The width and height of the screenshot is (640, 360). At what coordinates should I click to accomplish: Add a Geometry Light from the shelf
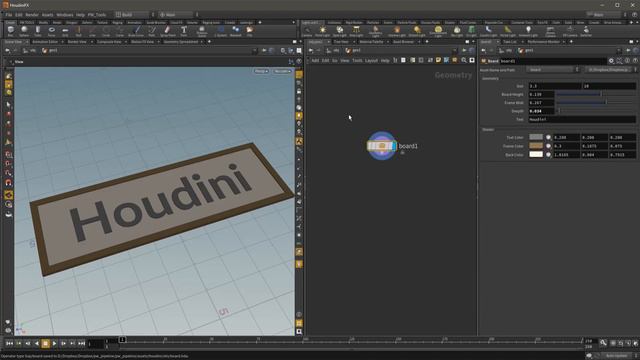376,31
